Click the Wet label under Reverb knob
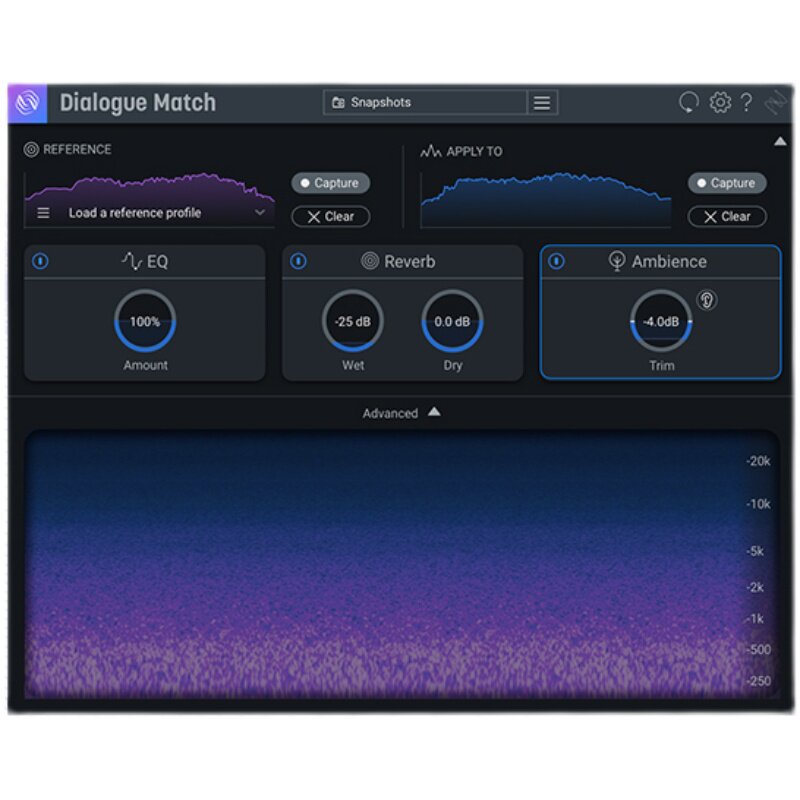The height and width of the screenshot is (800, 800). (353, 365)
